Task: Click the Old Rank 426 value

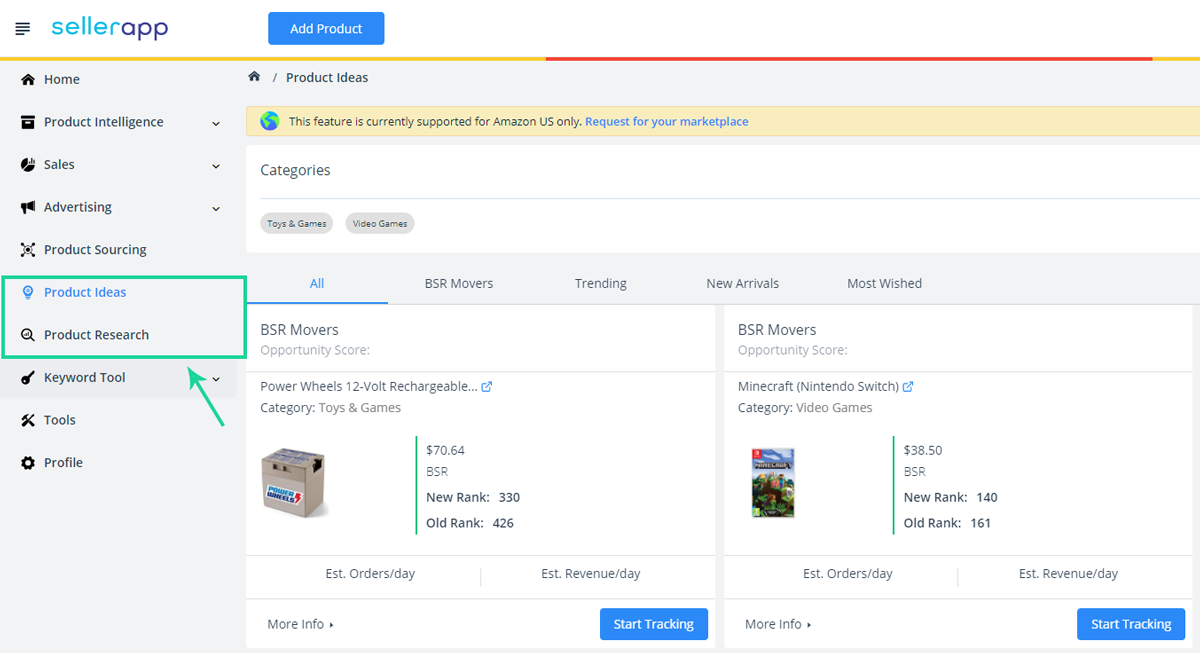Action: pos(503,523)
